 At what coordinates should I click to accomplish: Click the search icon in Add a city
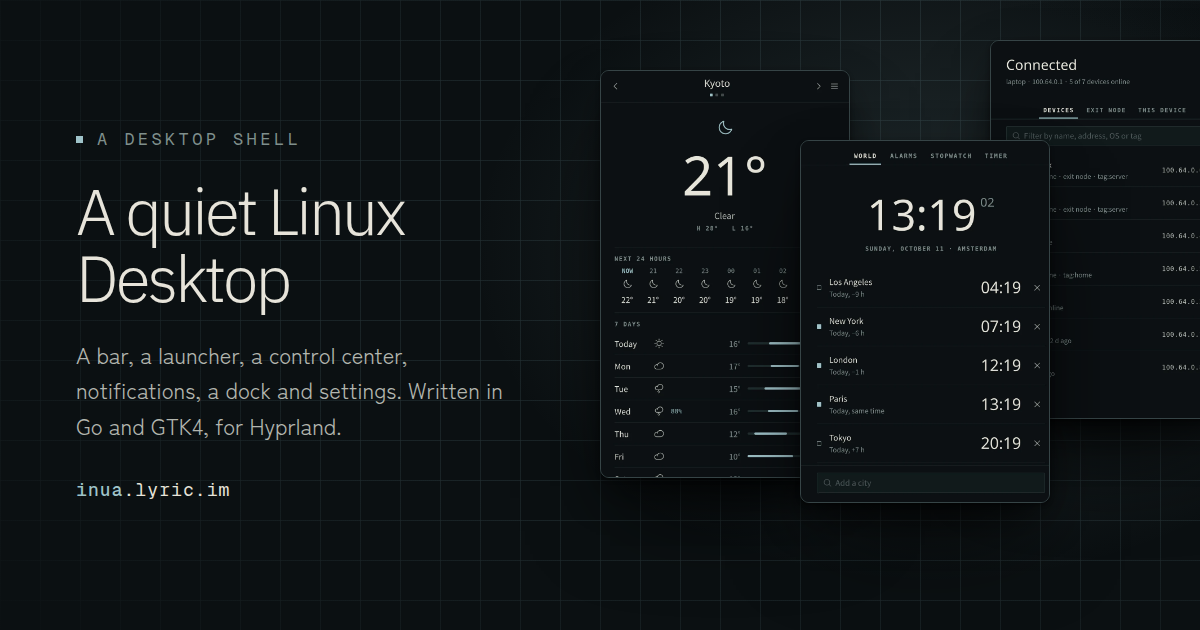(827, 483)
